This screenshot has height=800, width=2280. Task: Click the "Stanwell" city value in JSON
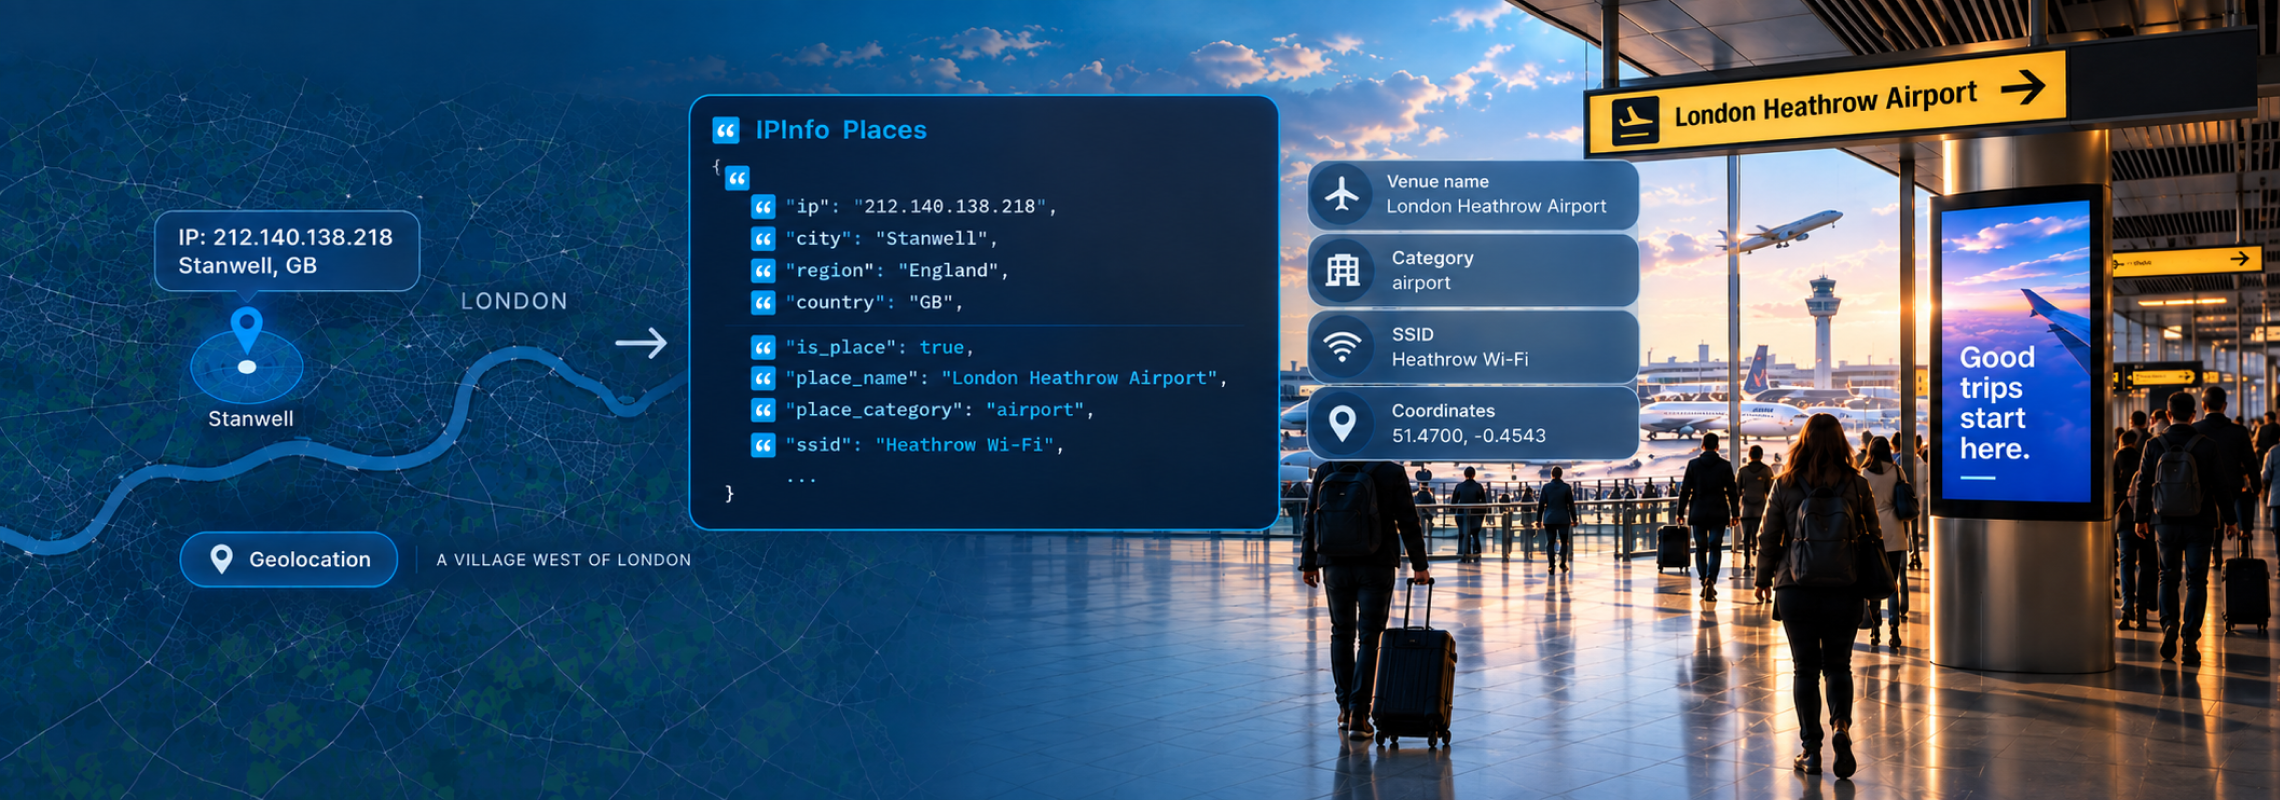click(x=932, y=239)
